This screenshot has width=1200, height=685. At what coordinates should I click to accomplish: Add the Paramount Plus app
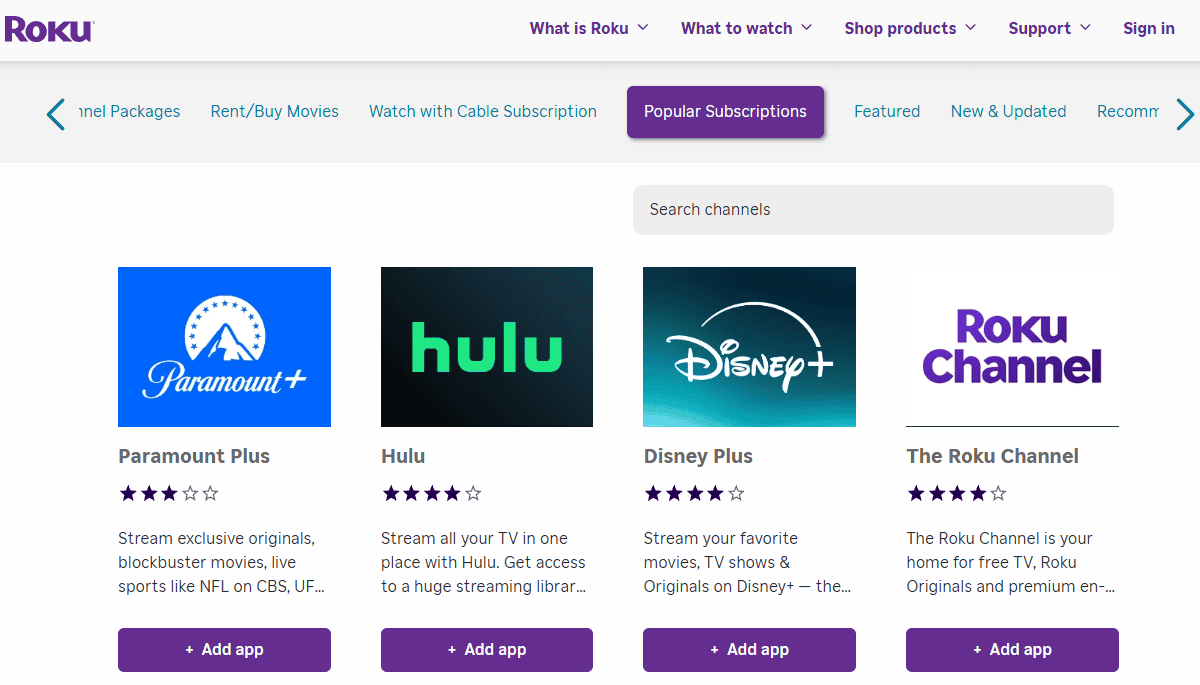coord(224,650)
